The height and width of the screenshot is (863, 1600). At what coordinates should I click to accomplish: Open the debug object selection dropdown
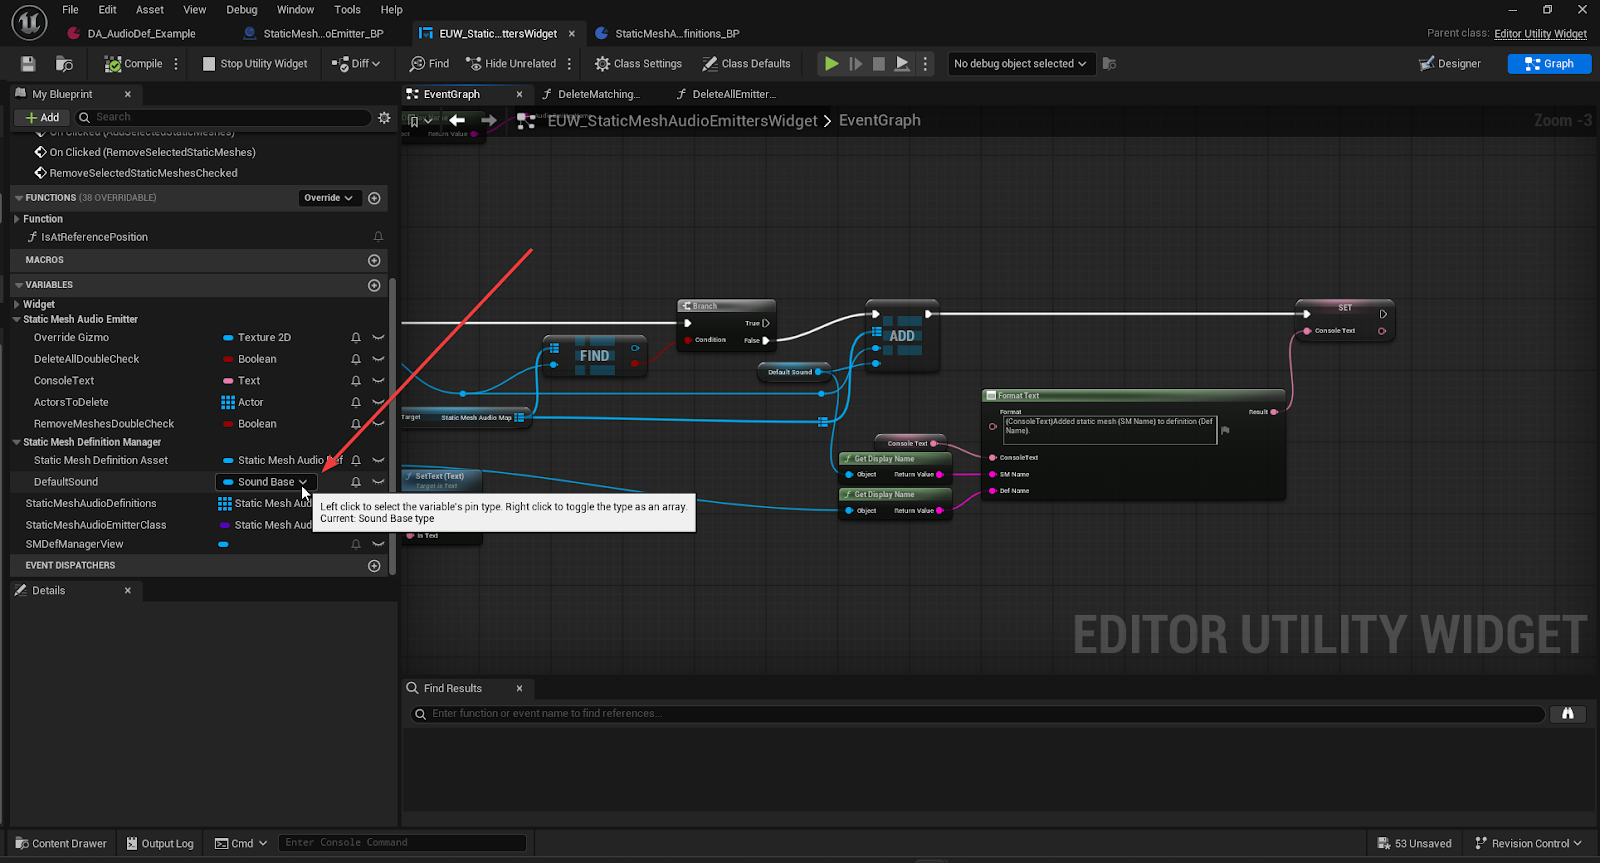point(1020,63)
